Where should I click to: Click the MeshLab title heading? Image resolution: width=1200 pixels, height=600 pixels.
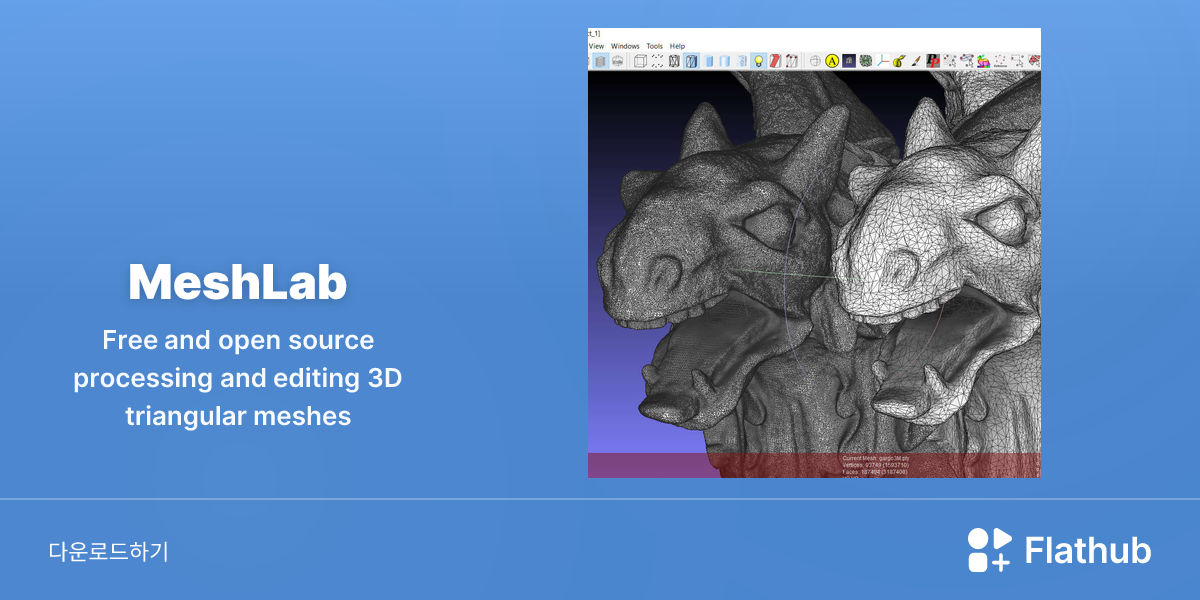[x=238, y=283]
